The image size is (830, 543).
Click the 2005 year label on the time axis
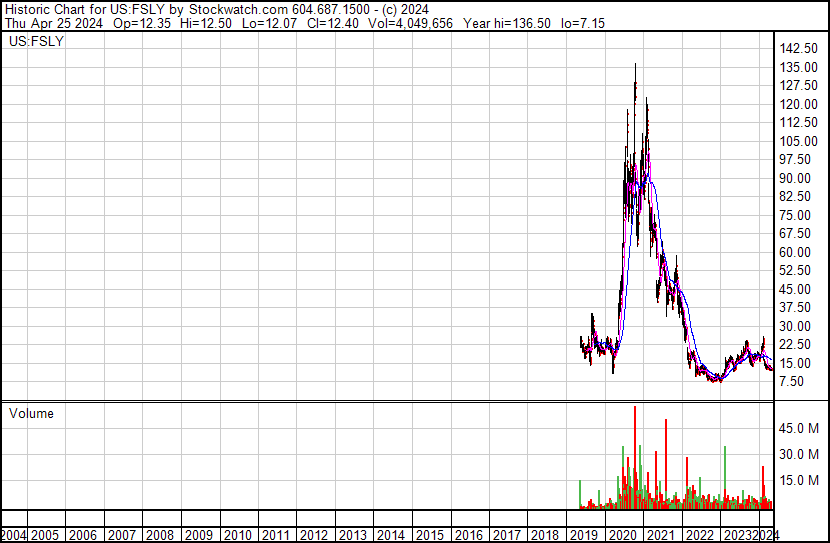[45, 535]
